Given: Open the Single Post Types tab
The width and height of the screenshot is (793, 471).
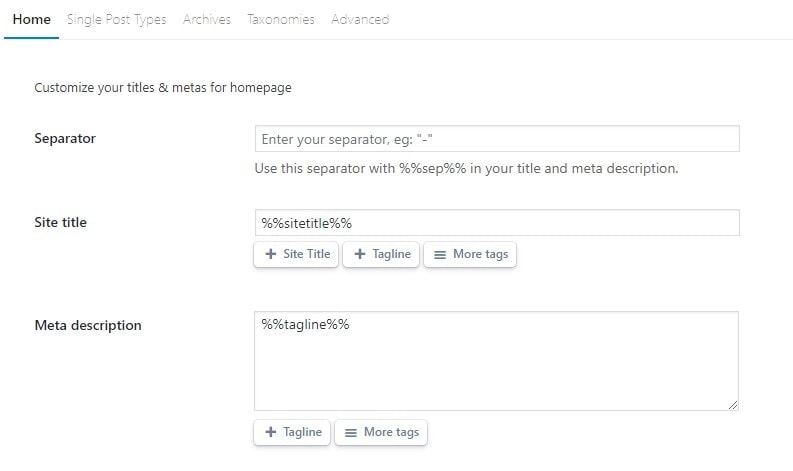Looking at the screenshot, I should 116,19.
